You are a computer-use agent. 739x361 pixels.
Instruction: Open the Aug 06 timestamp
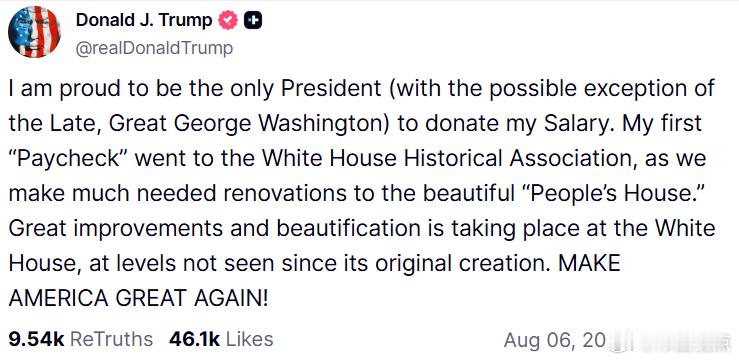tap(554, 340)
